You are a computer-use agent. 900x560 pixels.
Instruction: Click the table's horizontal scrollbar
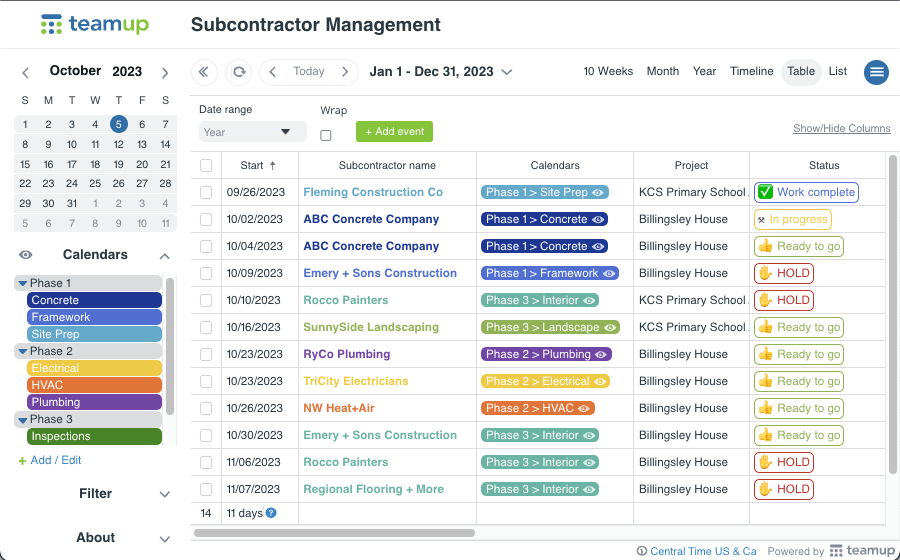click(x=335, y=533)
